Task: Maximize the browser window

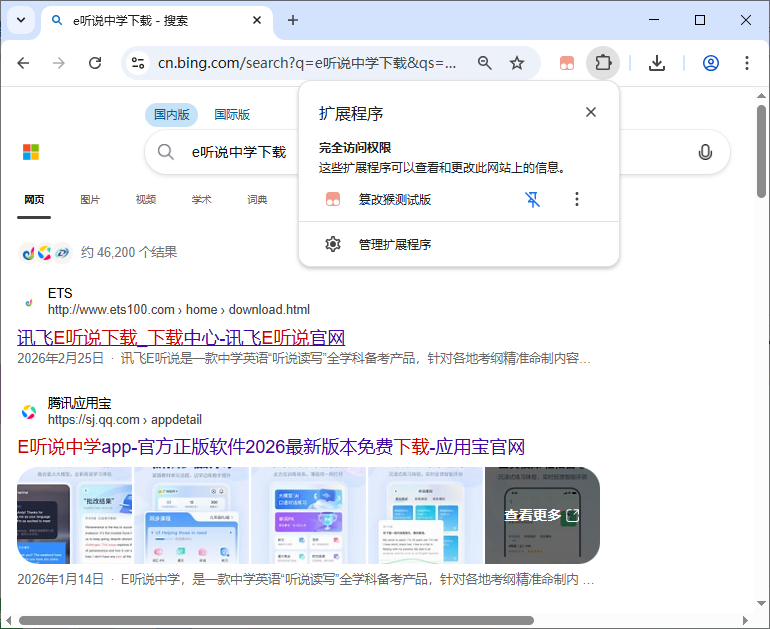Action: pyautogui.click(x=700, y=20)
